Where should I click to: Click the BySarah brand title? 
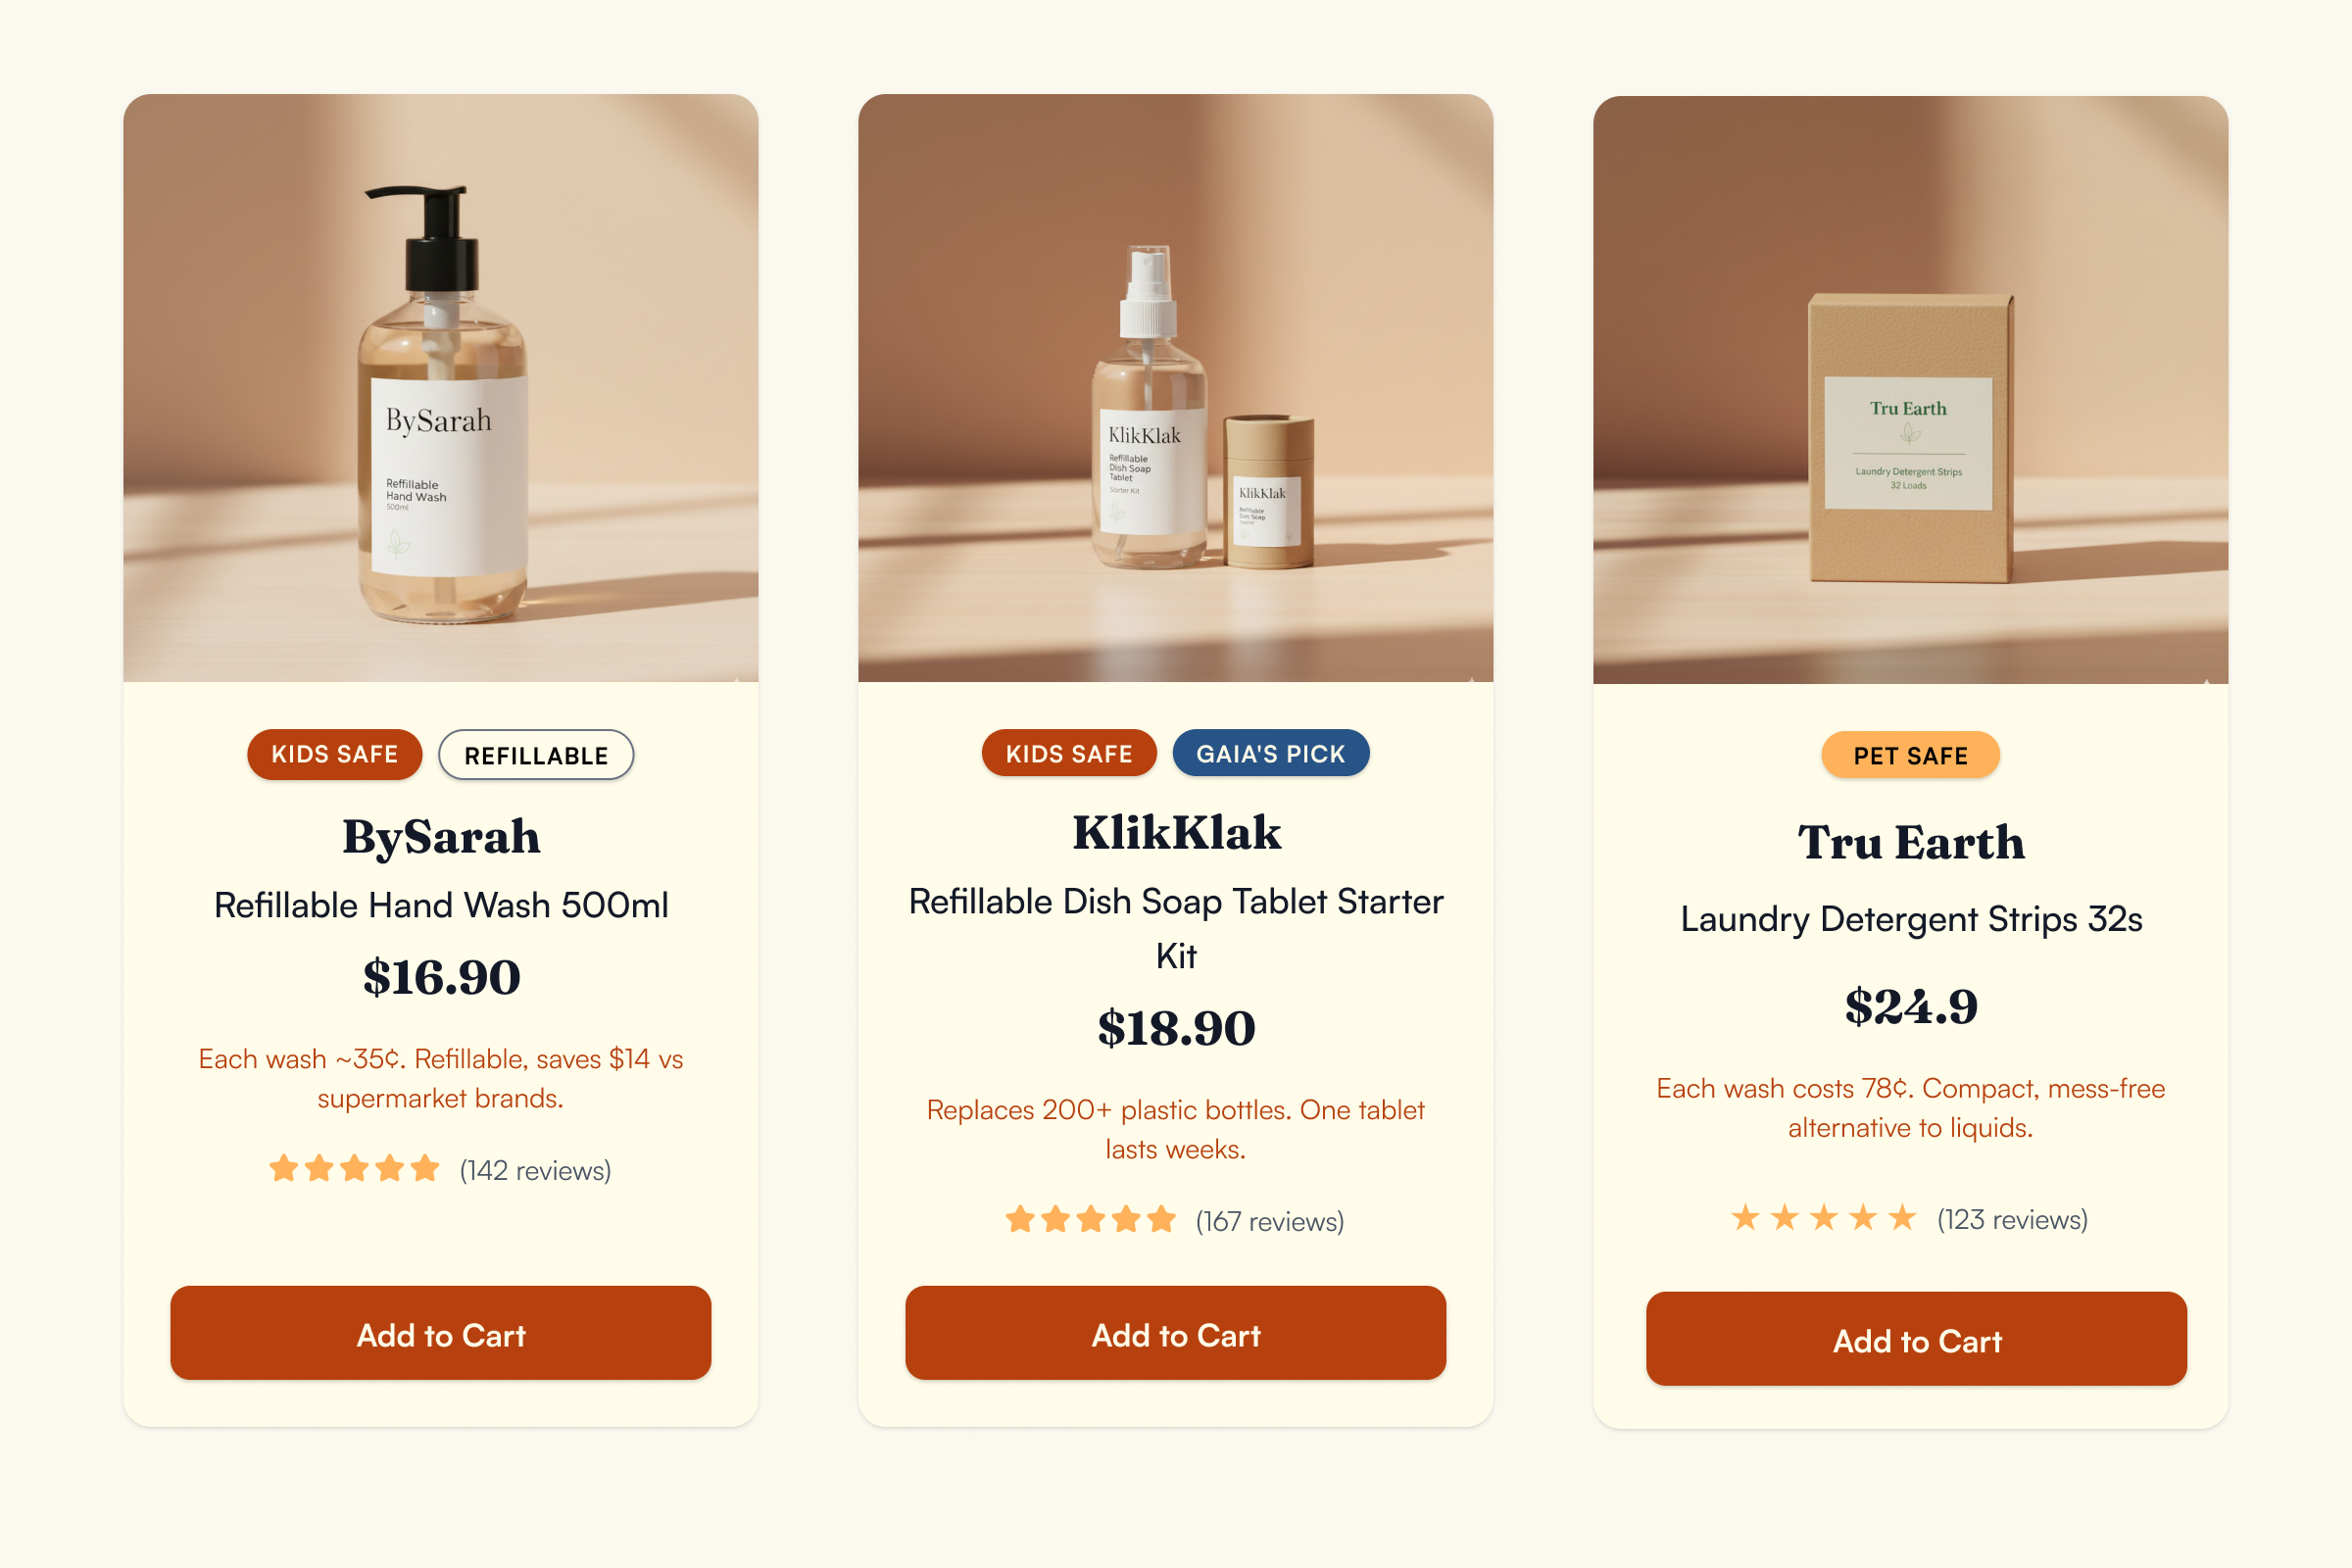click(441, 837)
